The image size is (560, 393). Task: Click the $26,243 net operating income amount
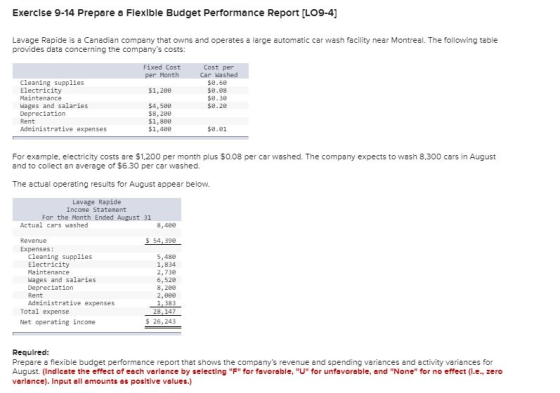pos(161,322)
